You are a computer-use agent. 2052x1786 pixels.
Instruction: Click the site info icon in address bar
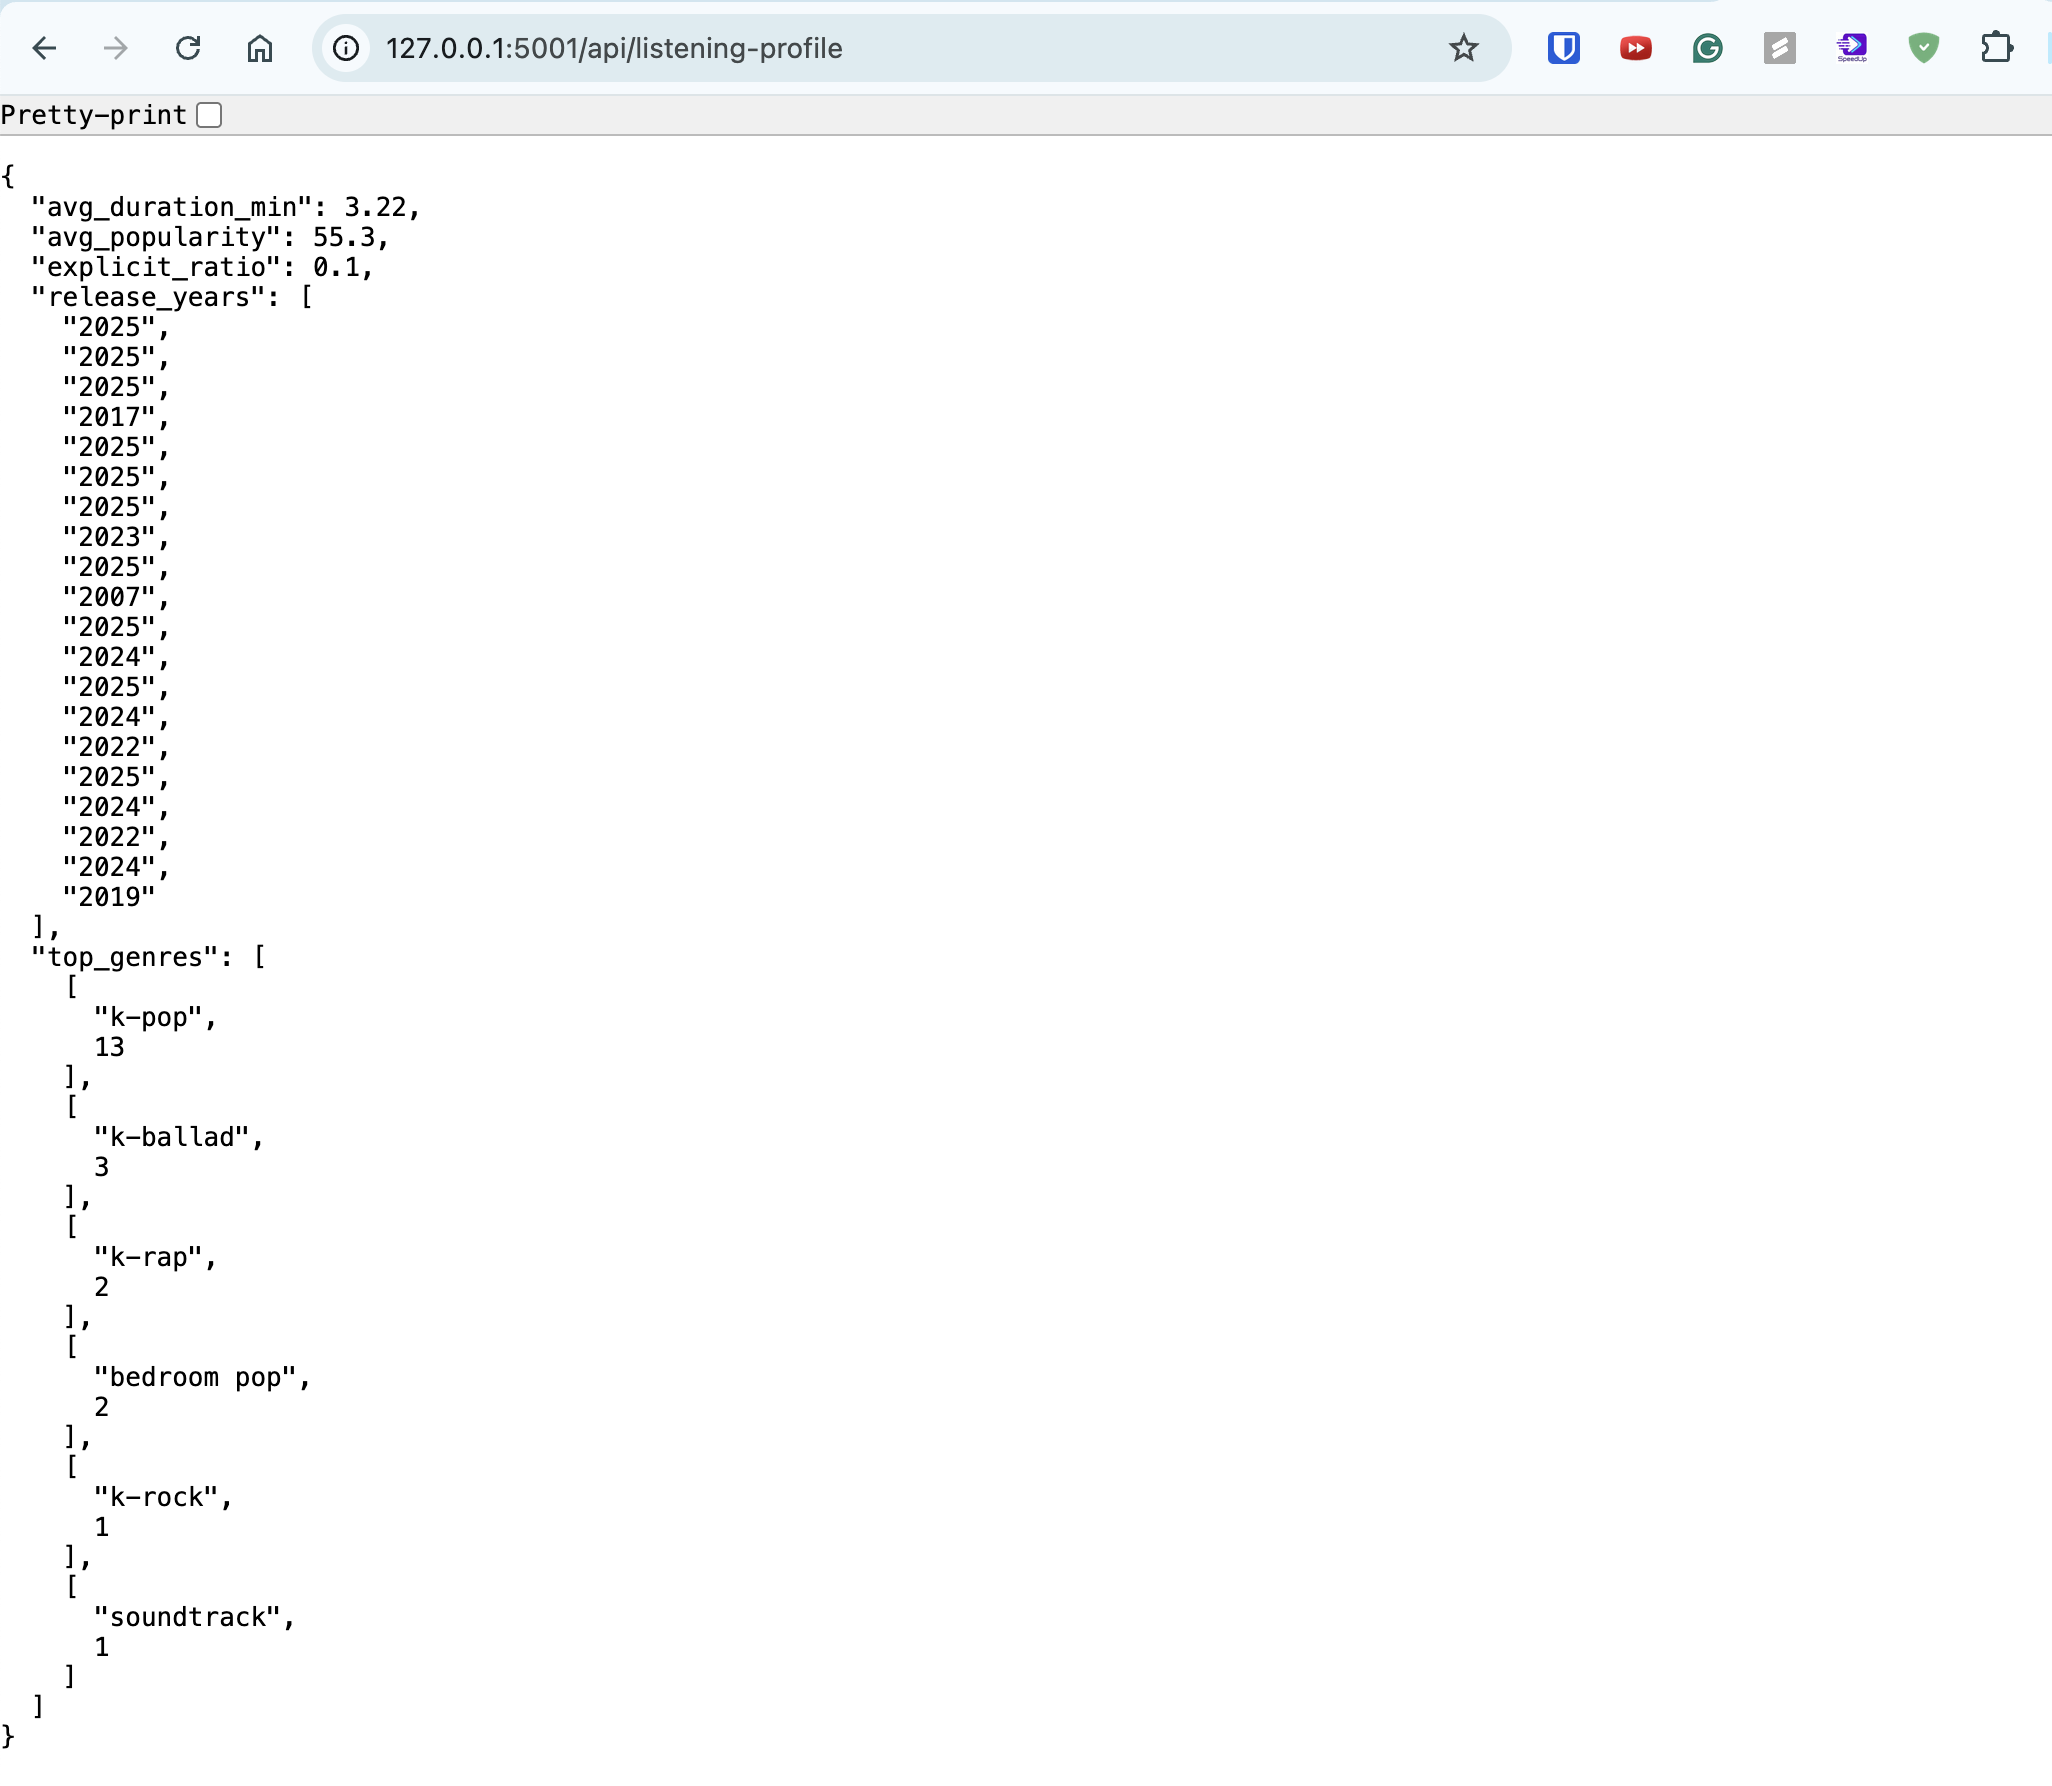[x=347, y=47]
